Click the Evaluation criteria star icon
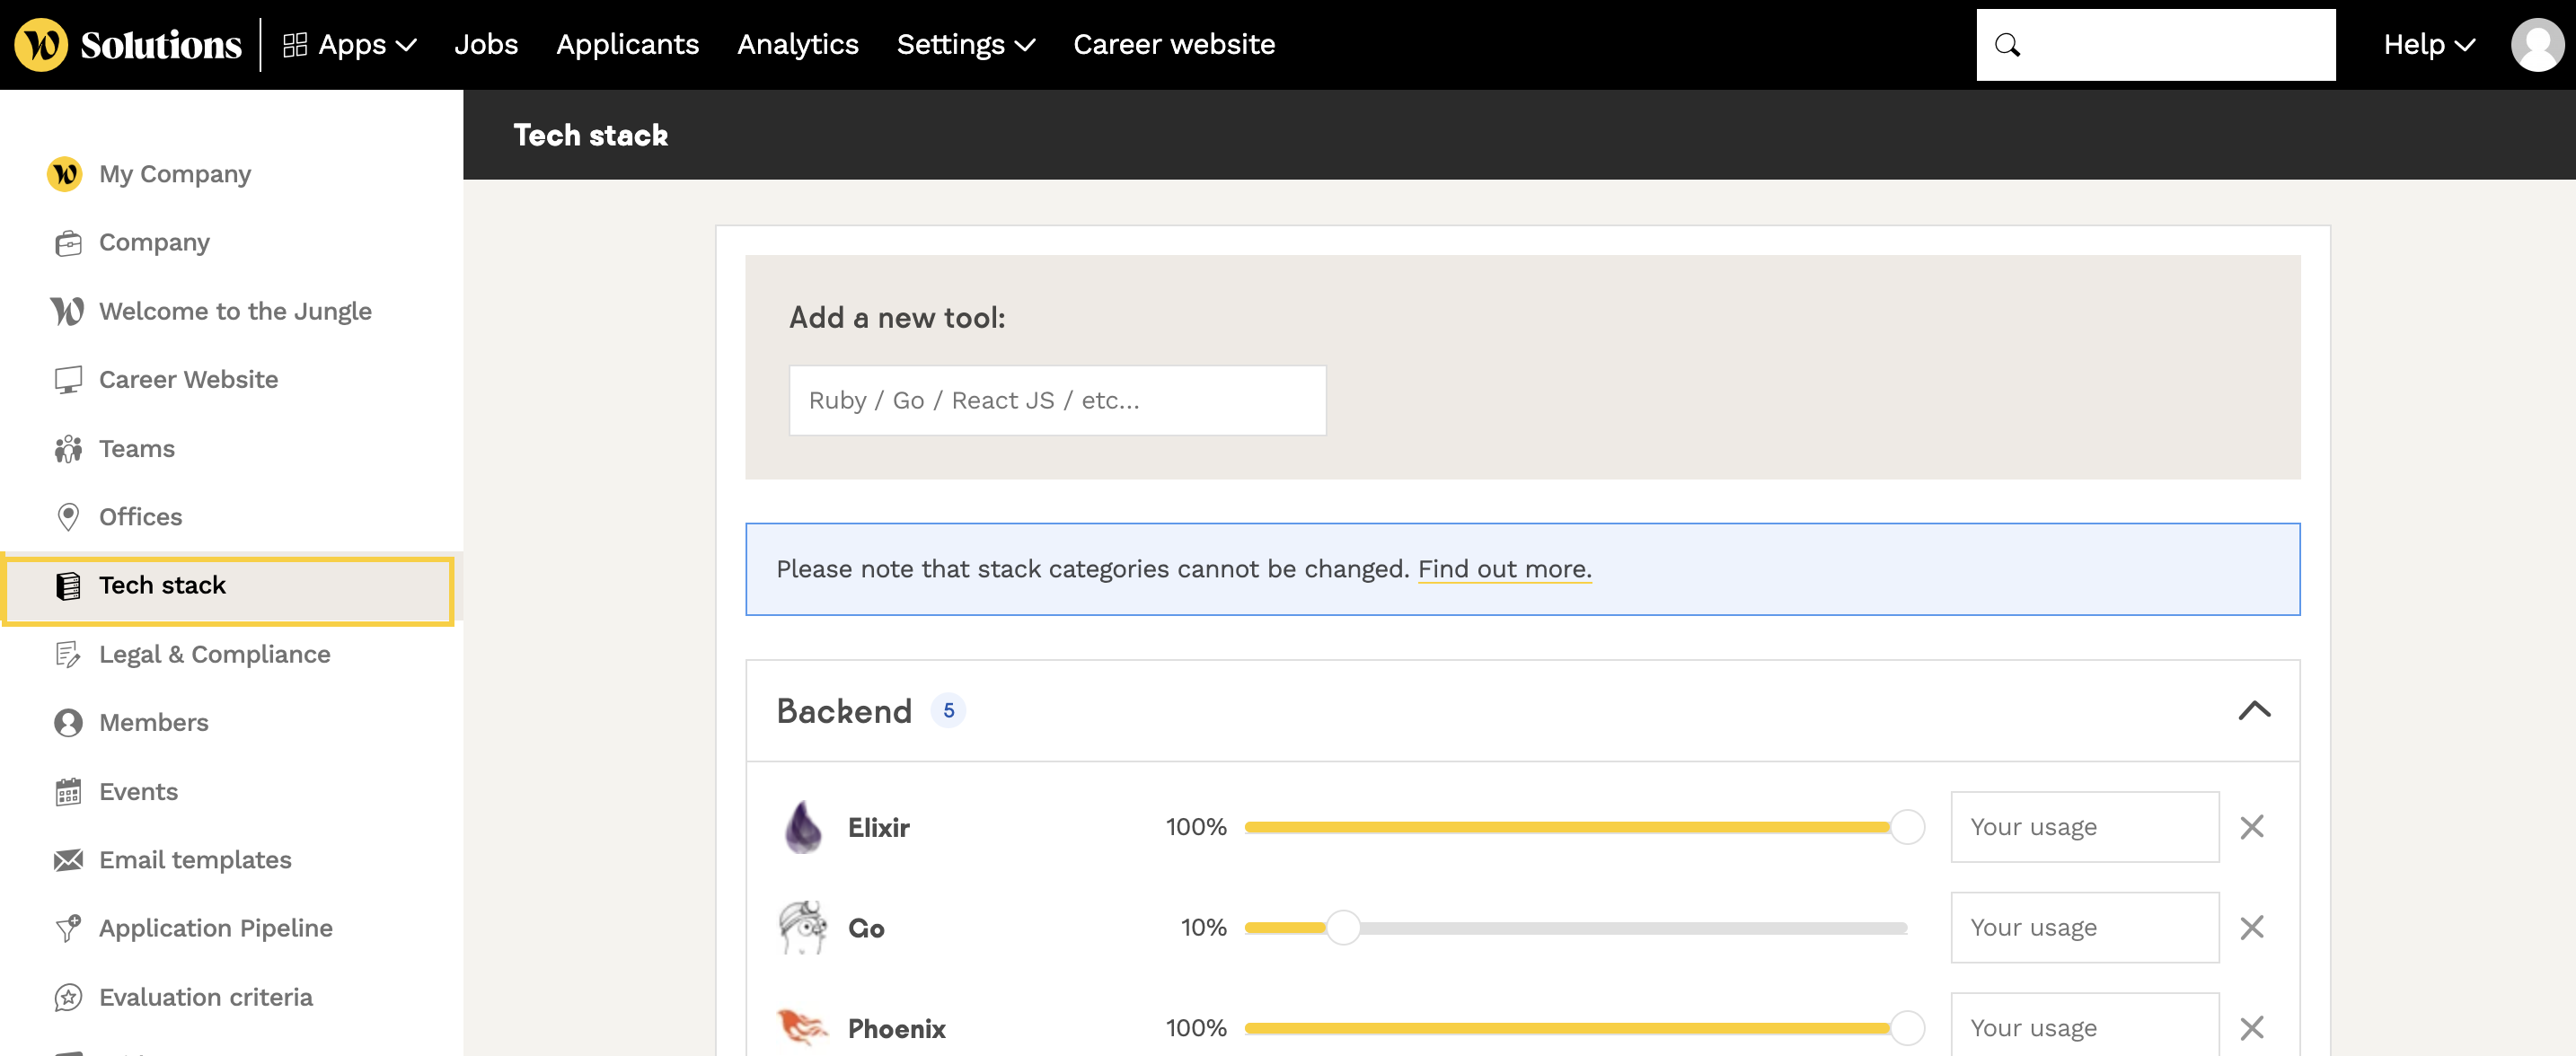This screenshot has height=1056, width=2576. [68, 997]
